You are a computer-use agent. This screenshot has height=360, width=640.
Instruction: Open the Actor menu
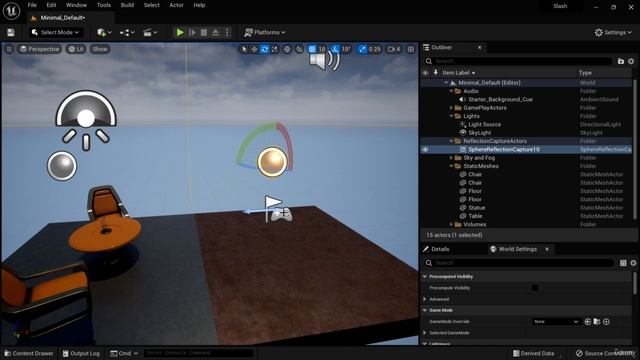(176, 5)
